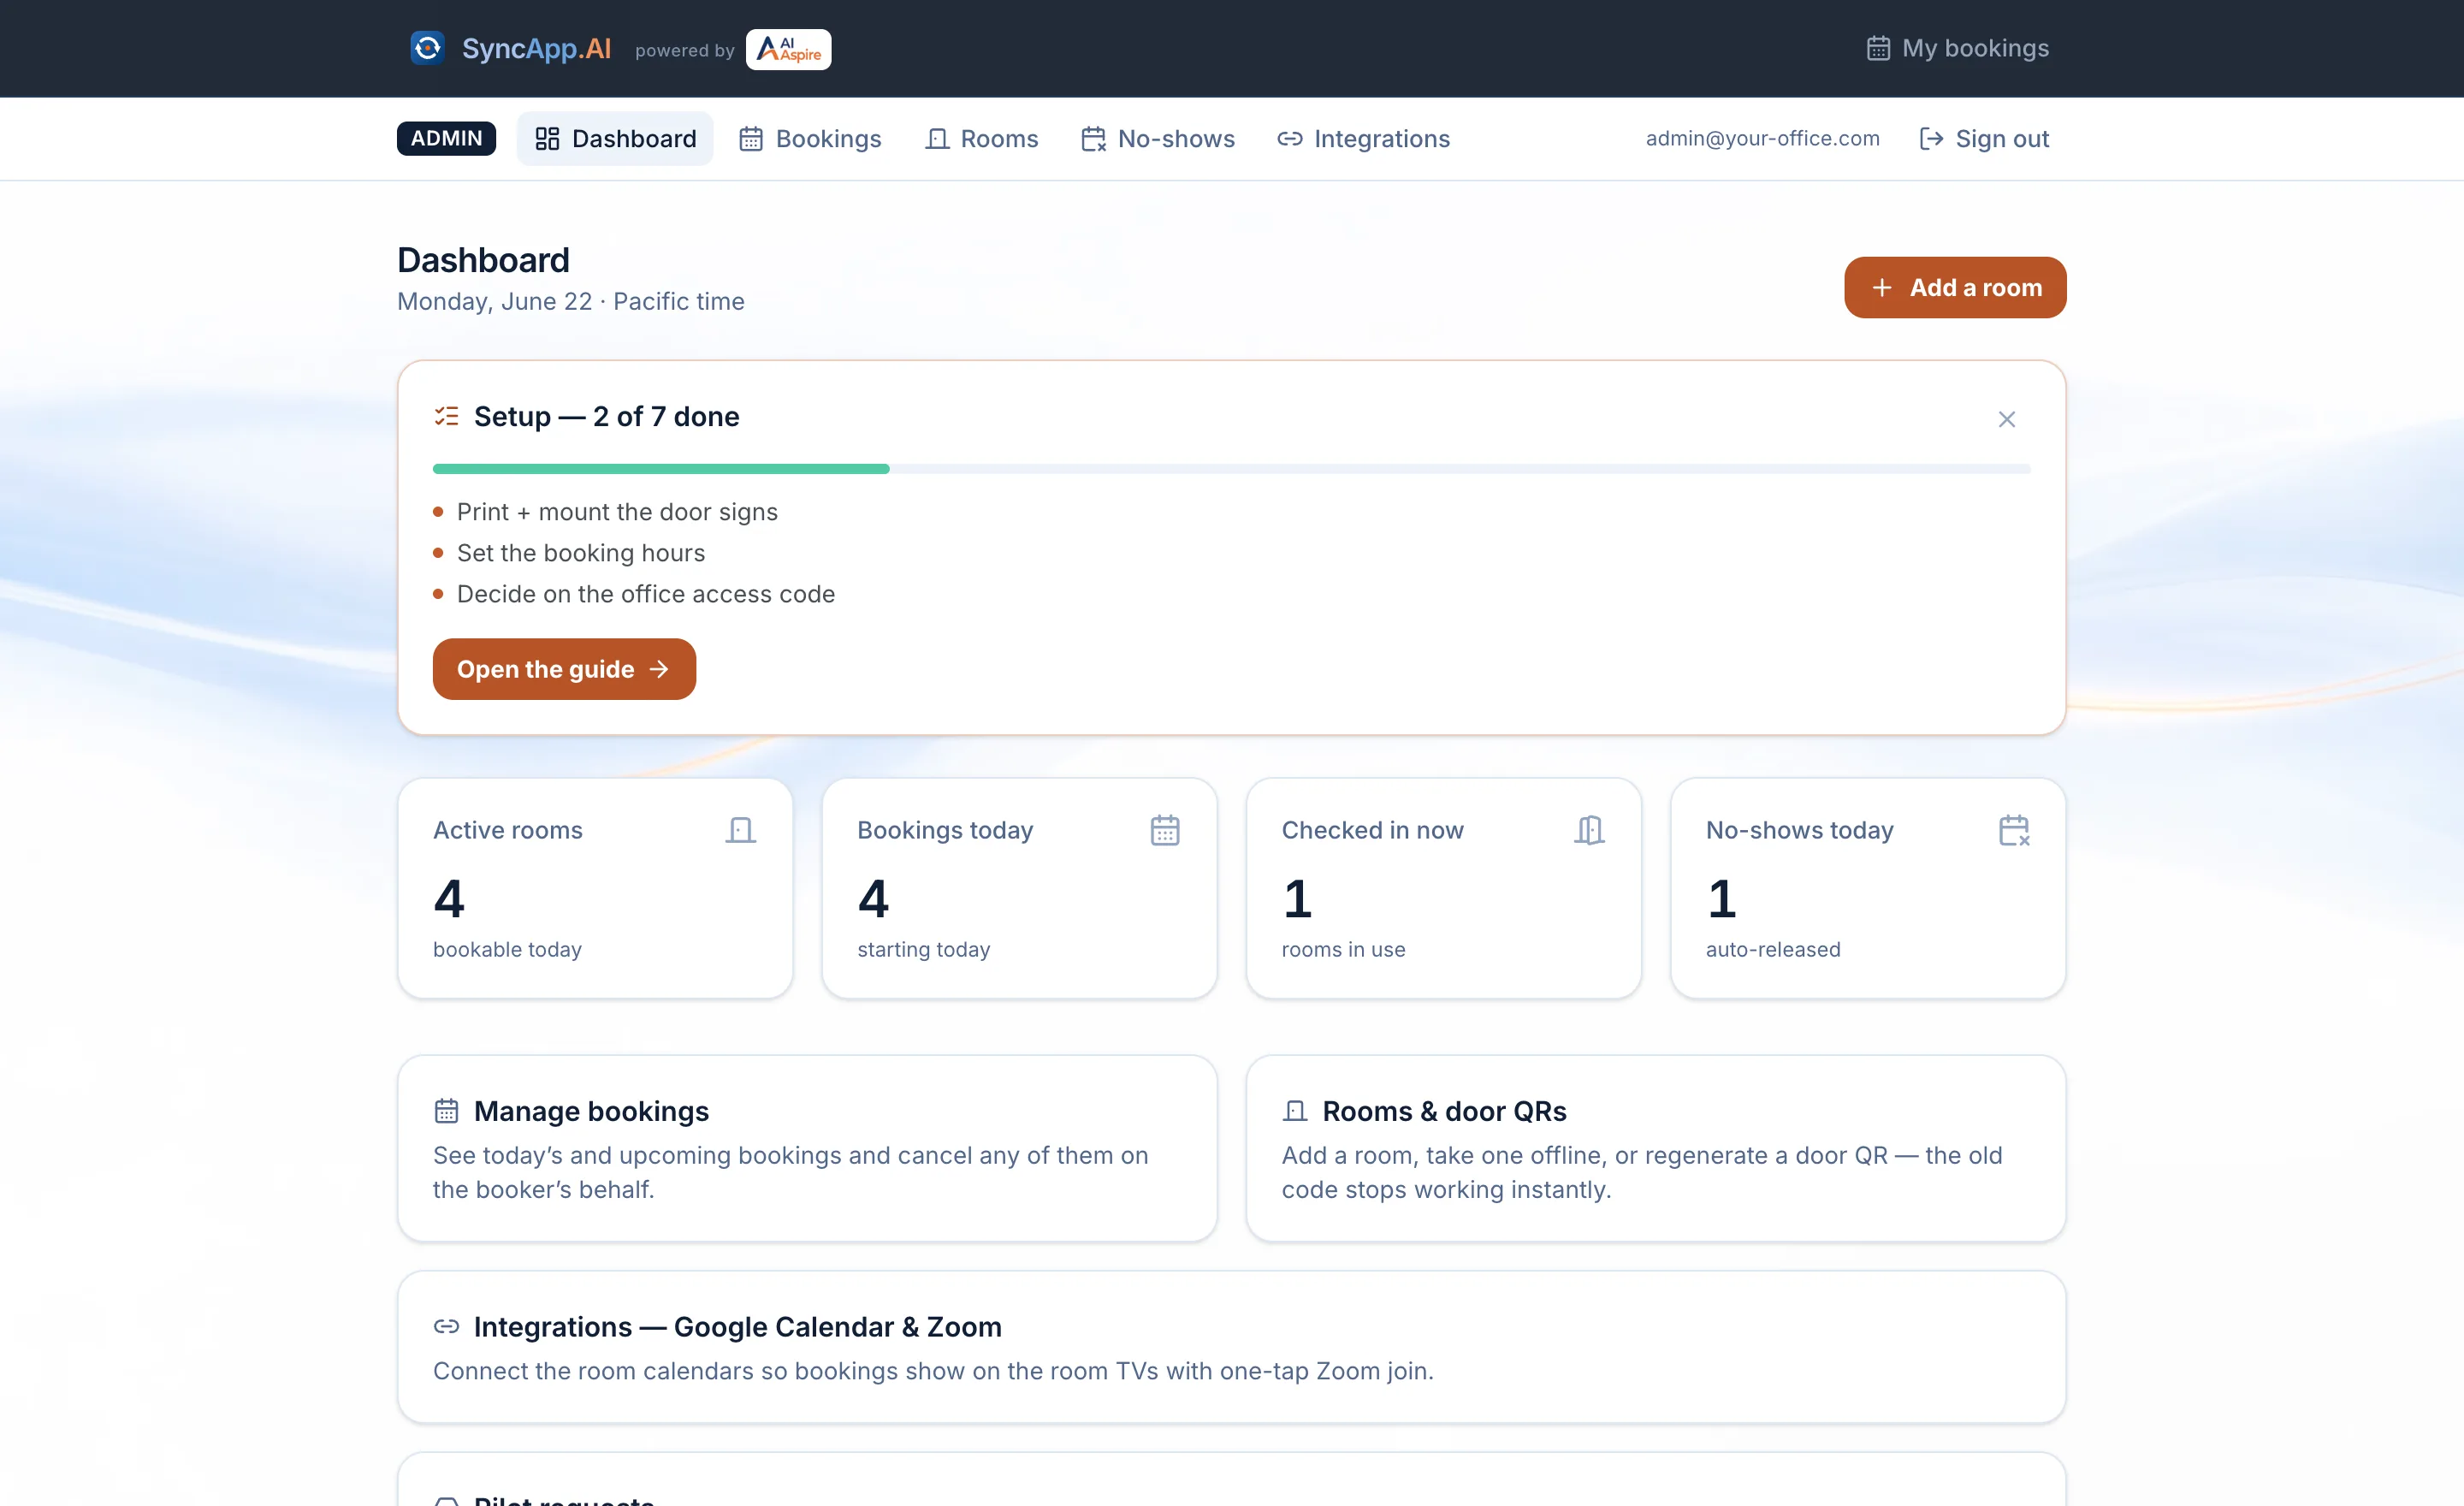Click the SyncApp.AI logo icon
The width and height of the screenshot is (2464, 1506).
pyautogui.click(x=428, y=48)
